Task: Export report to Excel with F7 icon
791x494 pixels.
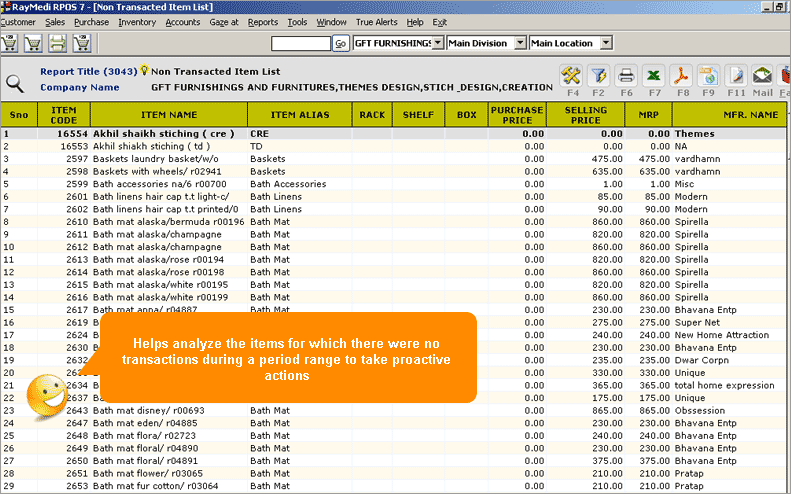Action: coord(654,76)
